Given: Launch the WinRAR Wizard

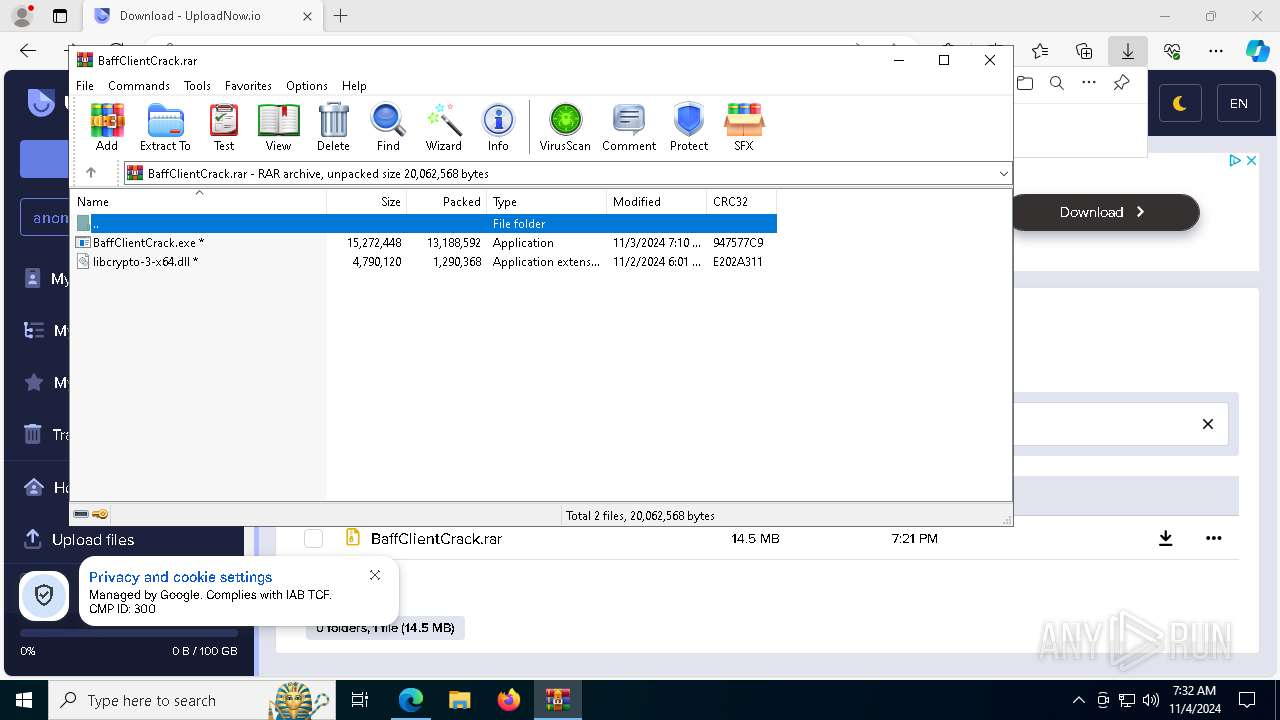Looking at the screenshot, I should (x=444, y=127).
